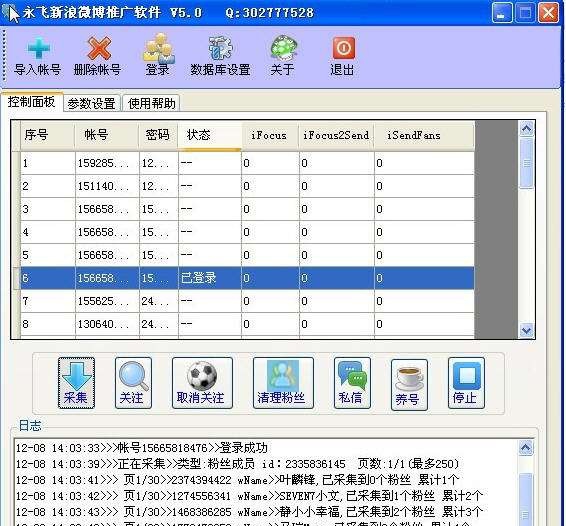Click the 退出 exit icon

pyautogui.click(x=343, y=56)
